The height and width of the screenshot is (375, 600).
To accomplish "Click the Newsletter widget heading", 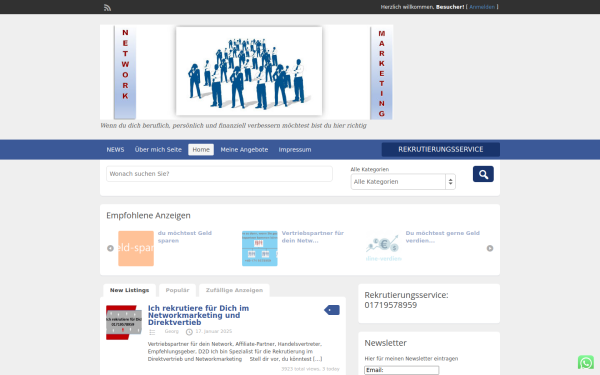I will point(385,343).
